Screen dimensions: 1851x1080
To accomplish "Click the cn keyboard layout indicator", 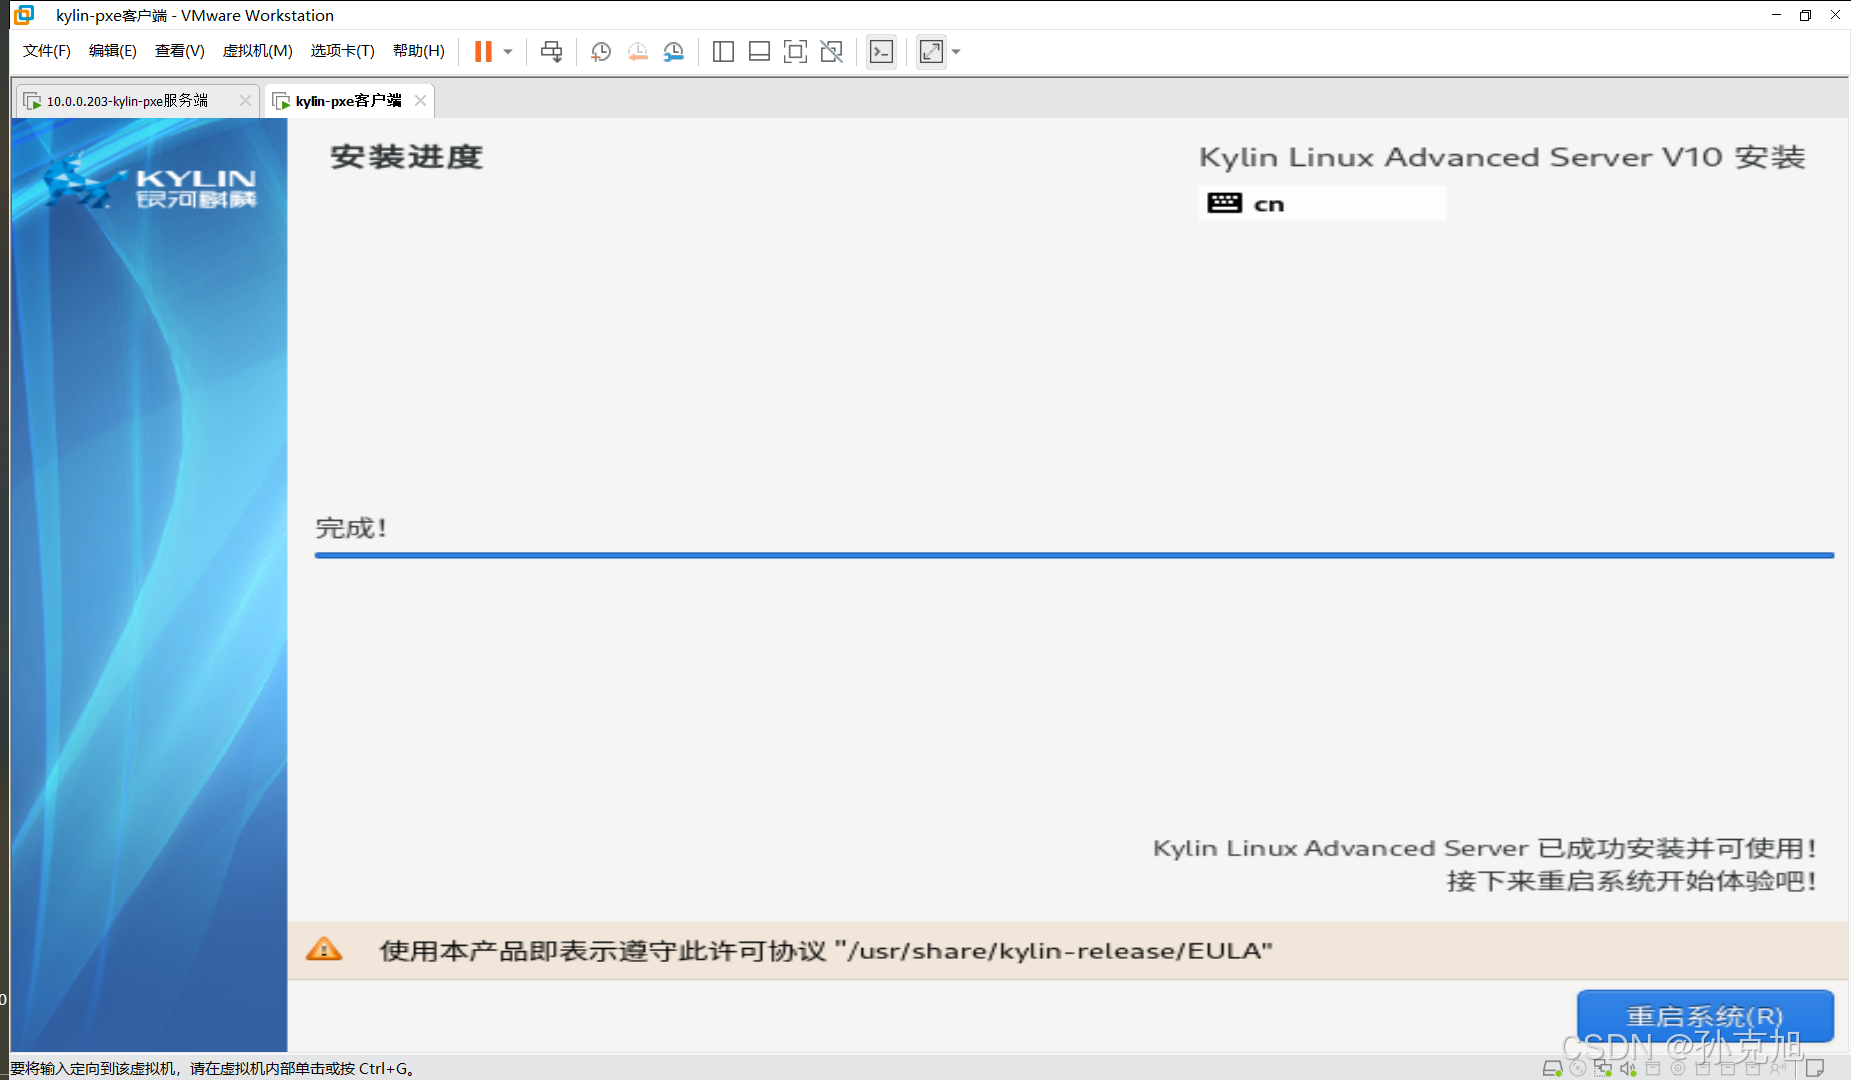I will click(x=1322, y=203).
